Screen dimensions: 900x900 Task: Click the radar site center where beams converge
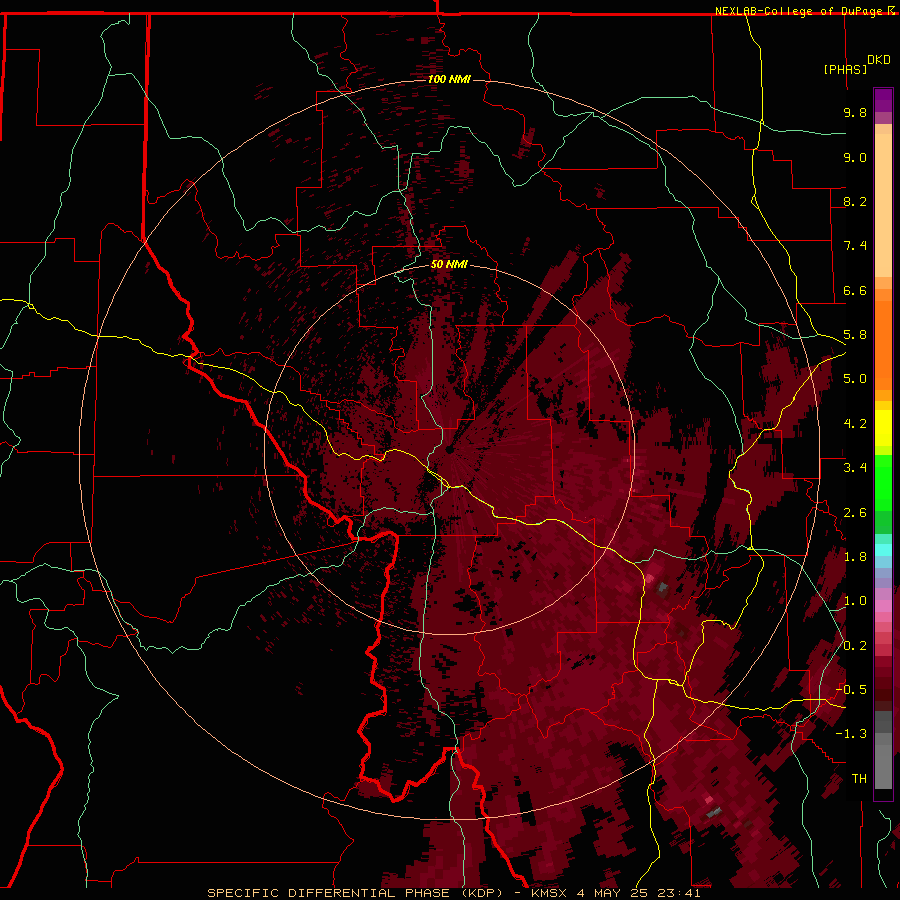(449, 449)
